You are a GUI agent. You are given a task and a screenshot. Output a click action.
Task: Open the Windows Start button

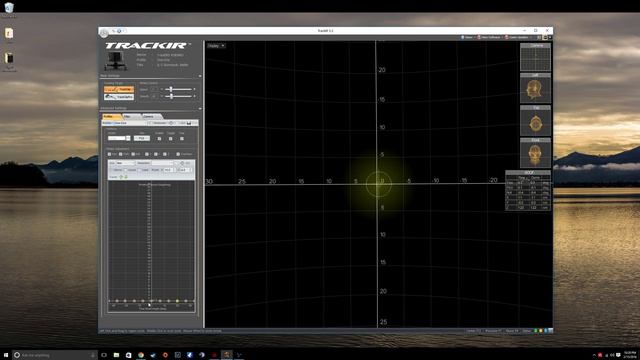(6, 355)
